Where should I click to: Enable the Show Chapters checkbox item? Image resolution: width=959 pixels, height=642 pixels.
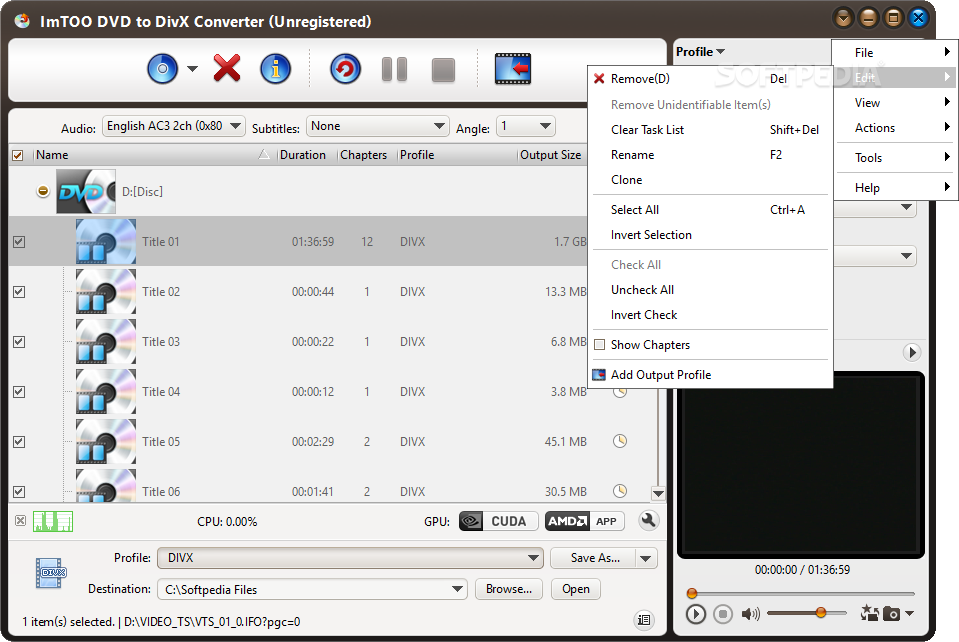coord(710,345)
